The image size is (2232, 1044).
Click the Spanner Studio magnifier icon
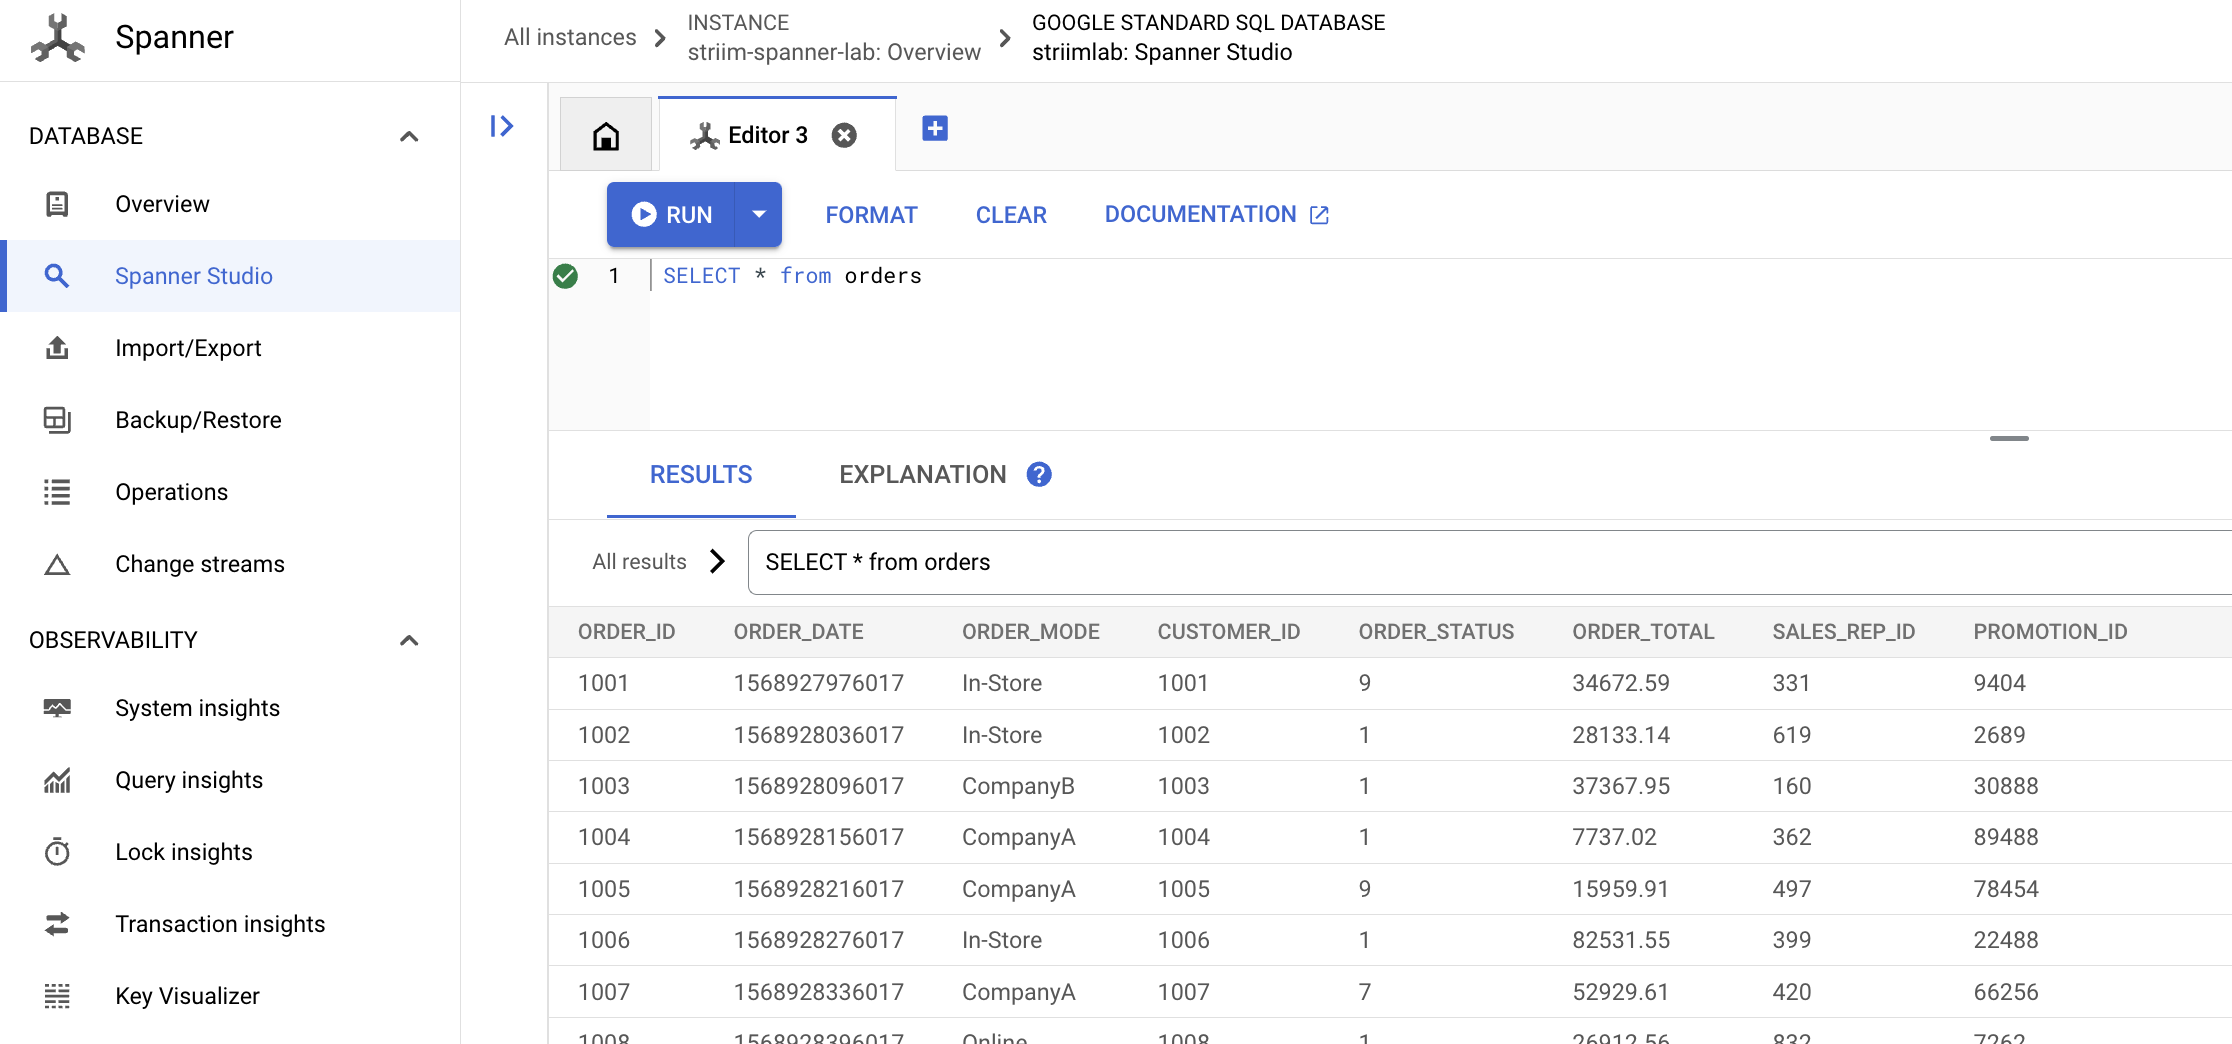(57, 276)
